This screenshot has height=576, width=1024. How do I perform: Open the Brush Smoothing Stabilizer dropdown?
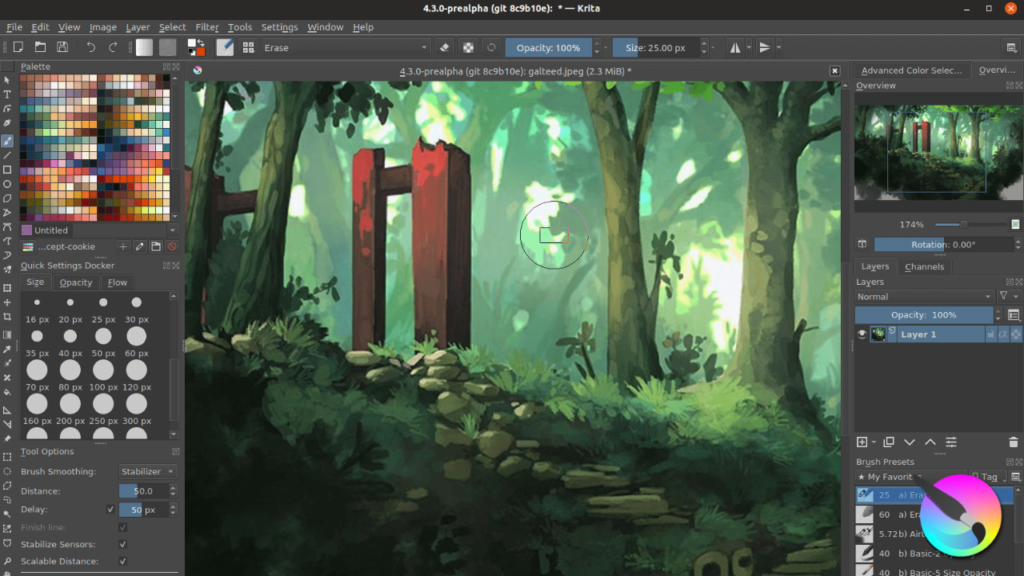click(x=148, y=472)
